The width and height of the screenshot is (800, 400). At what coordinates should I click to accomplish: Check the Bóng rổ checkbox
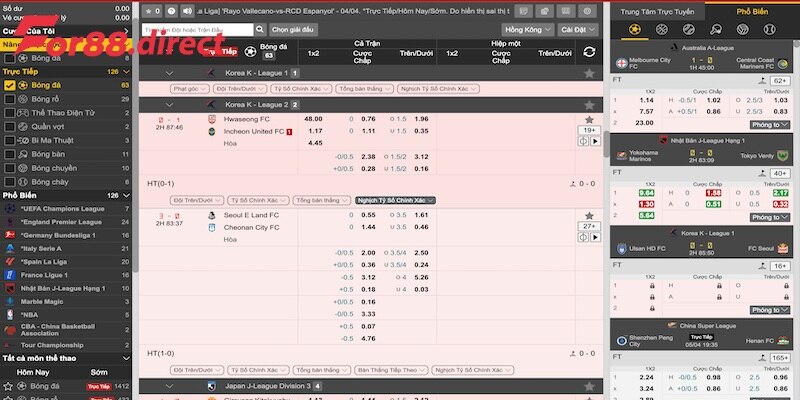pos(9,100)
